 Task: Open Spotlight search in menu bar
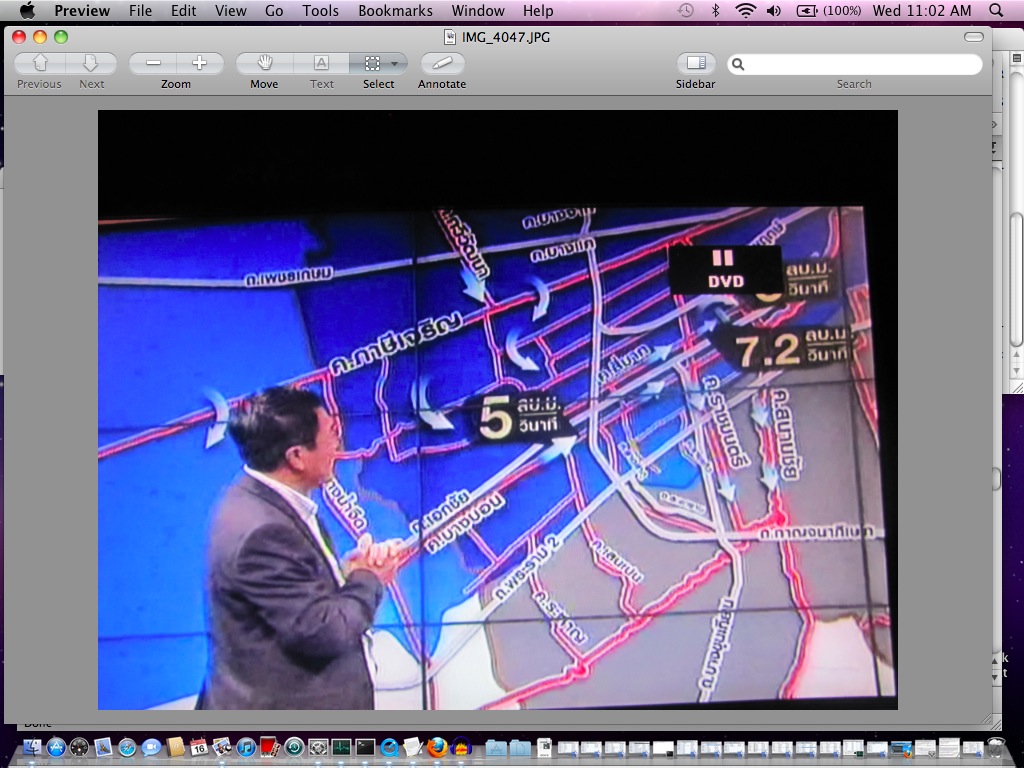click(996, 10)
